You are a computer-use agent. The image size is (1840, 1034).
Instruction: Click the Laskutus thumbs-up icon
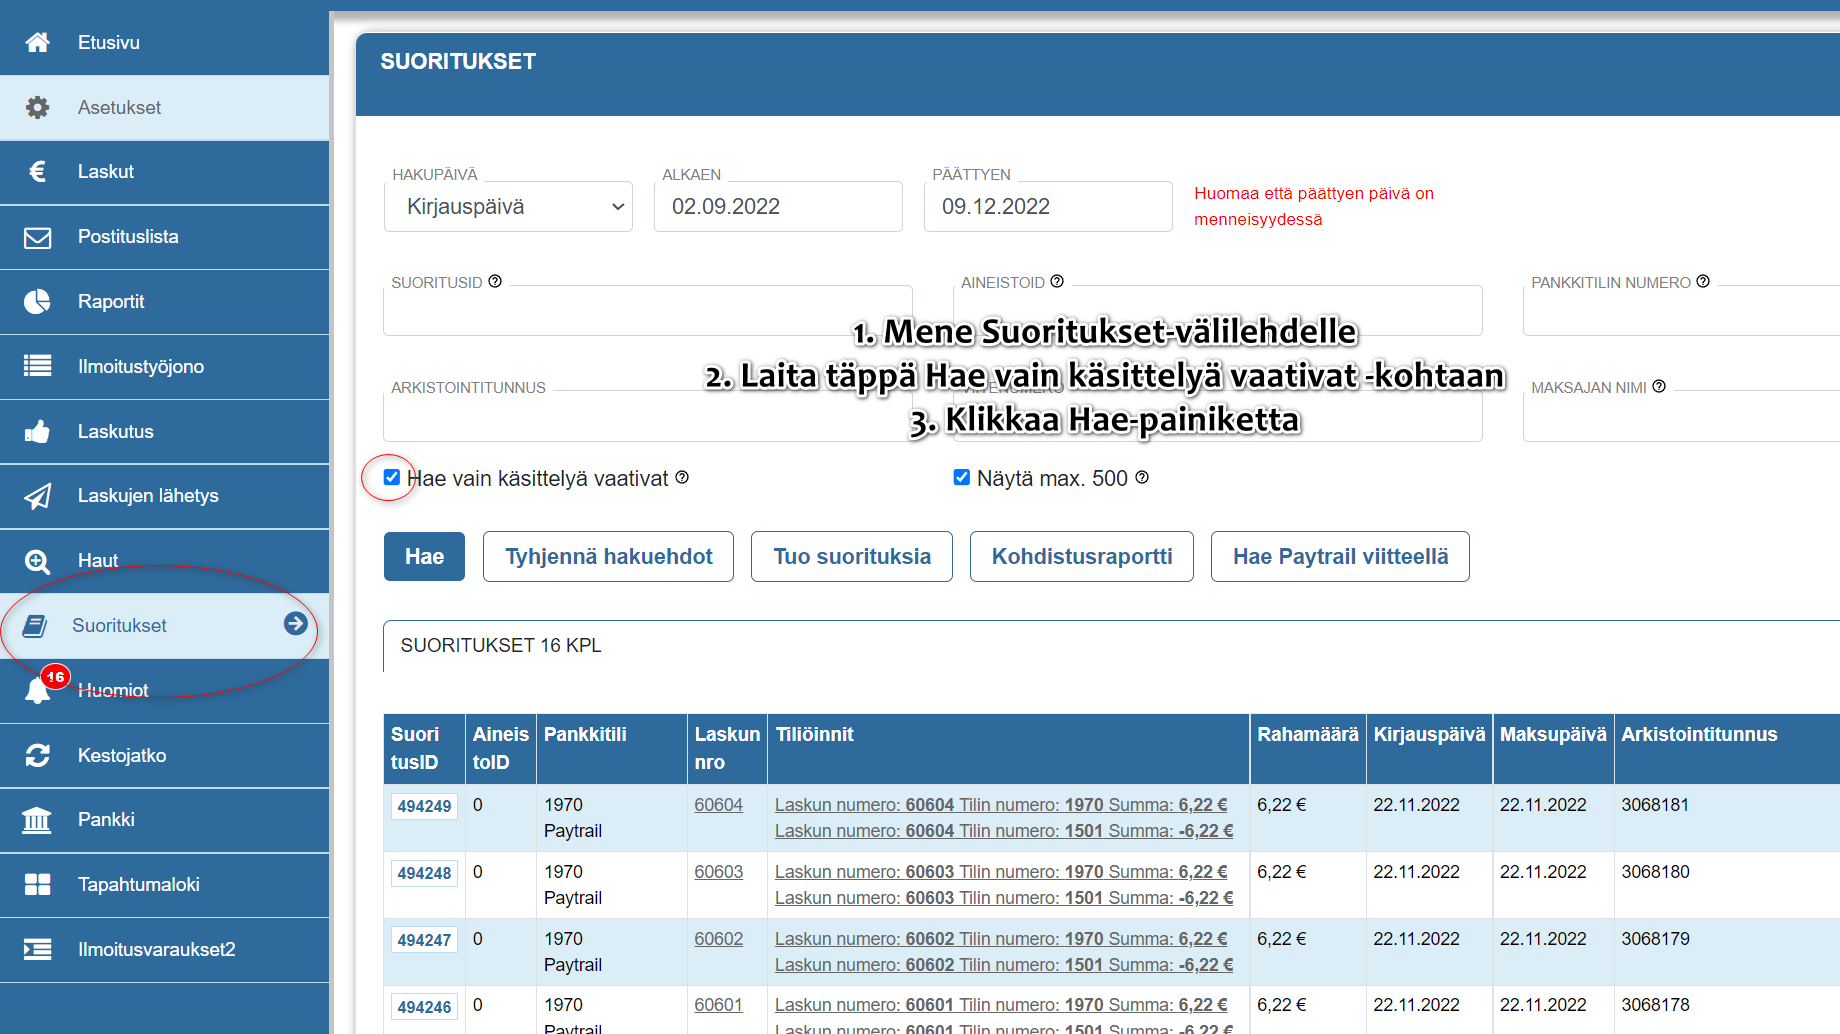37,431
